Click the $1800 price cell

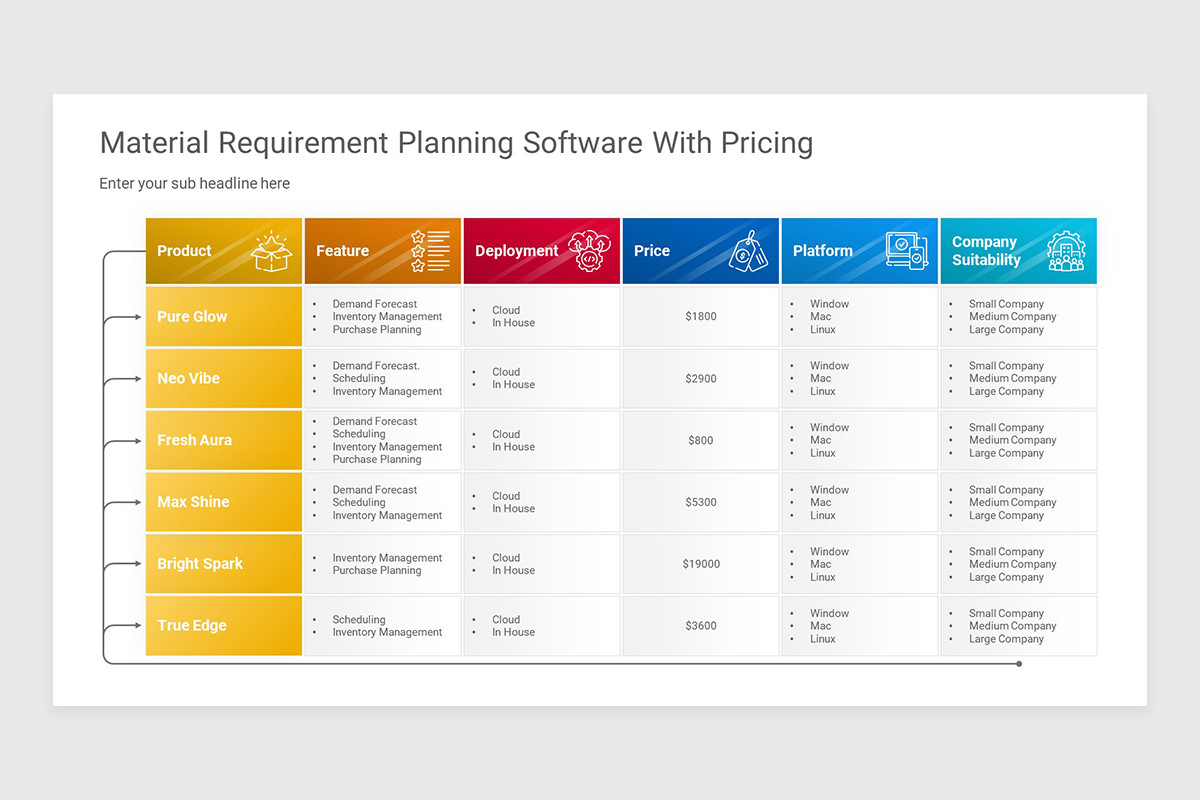(701, 317)
